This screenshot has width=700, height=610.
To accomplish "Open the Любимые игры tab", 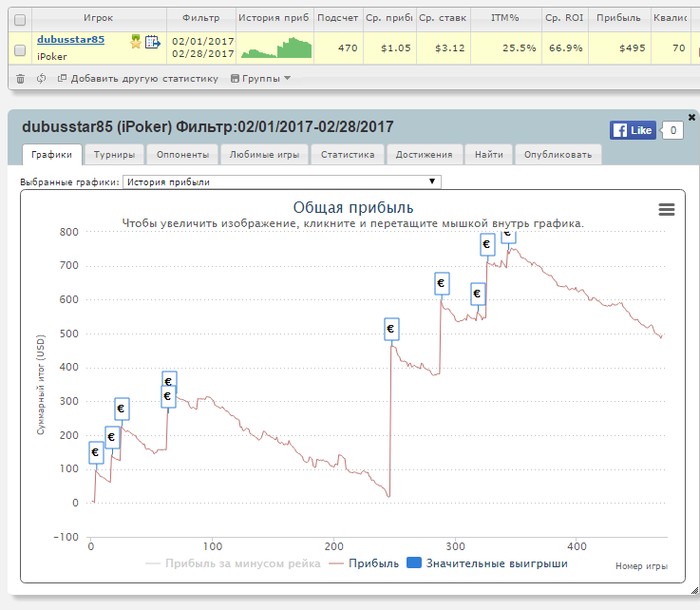I will (264, 155).
